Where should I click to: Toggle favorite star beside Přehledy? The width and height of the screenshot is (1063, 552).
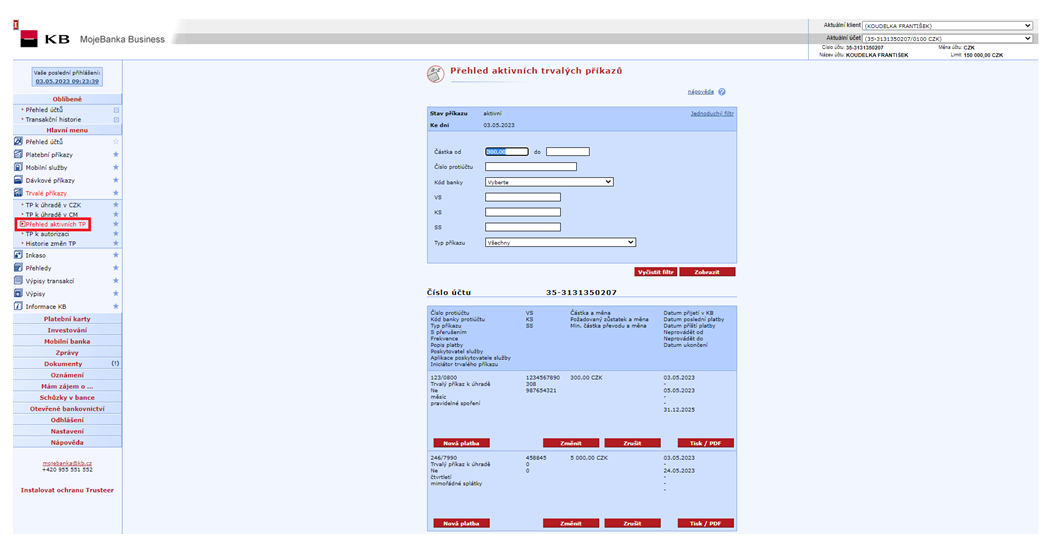[x=116, y=268]
